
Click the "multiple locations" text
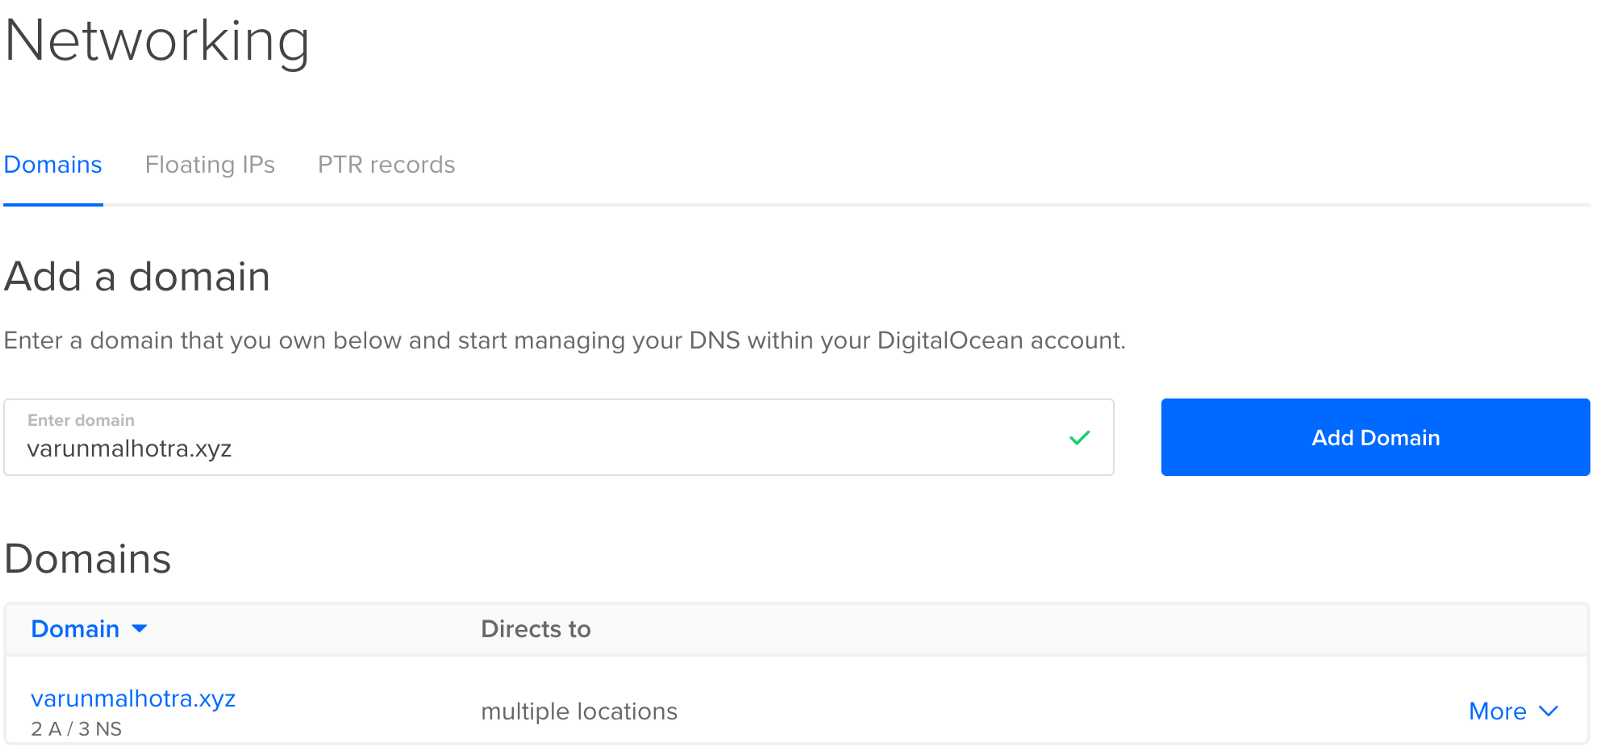click(x=579, y=711)
